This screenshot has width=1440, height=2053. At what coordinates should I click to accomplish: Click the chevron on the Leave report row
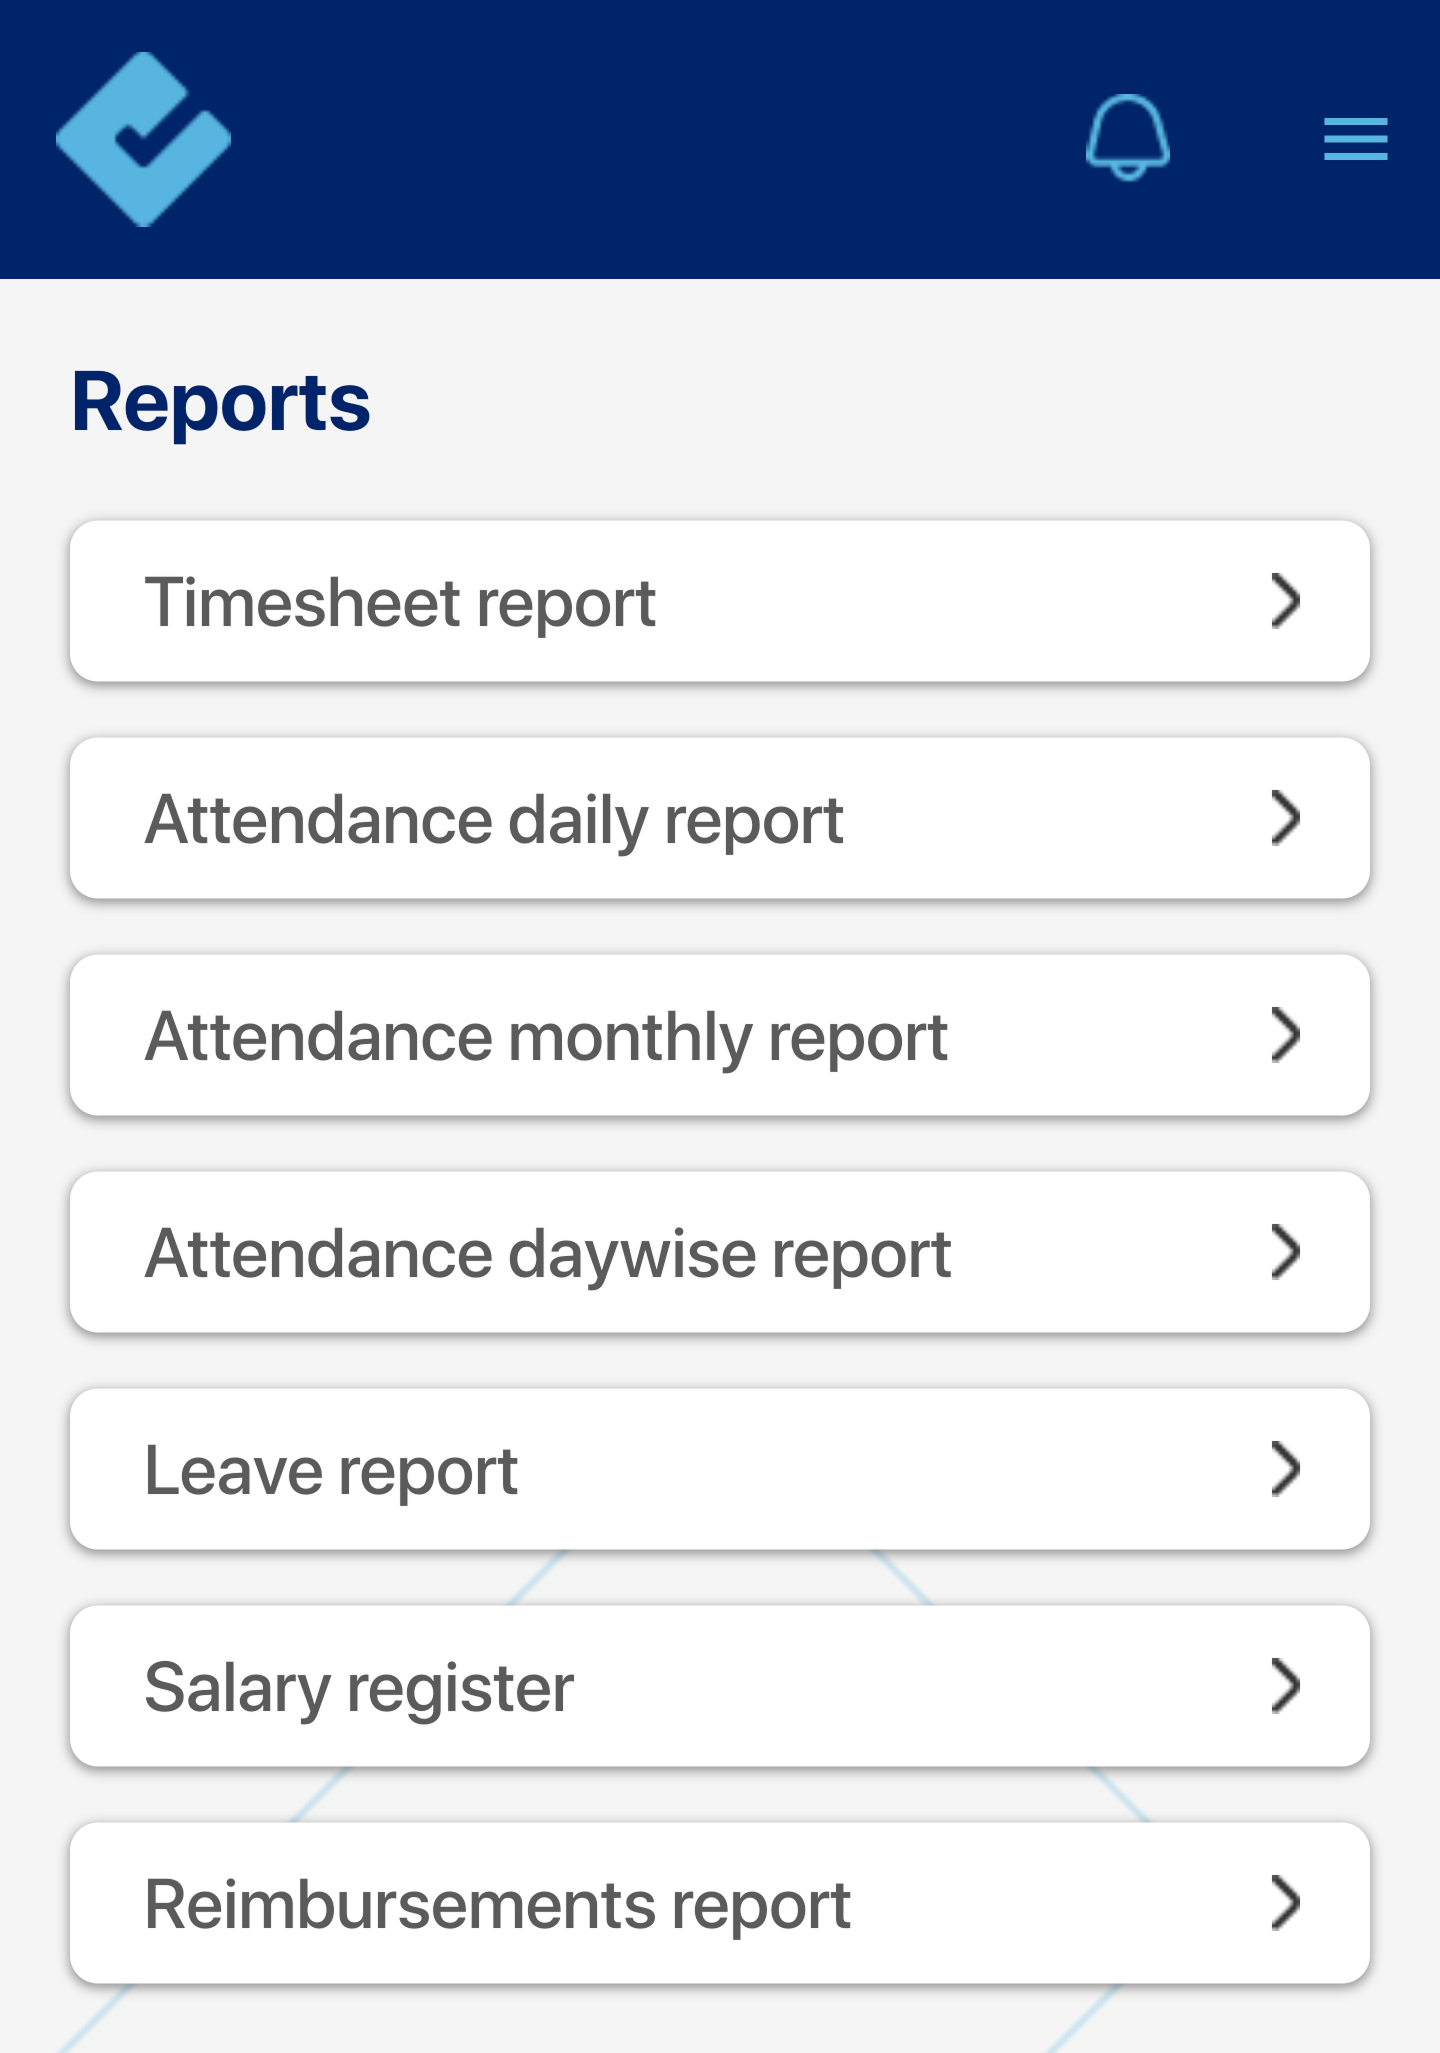(x=1285, y=1469)
